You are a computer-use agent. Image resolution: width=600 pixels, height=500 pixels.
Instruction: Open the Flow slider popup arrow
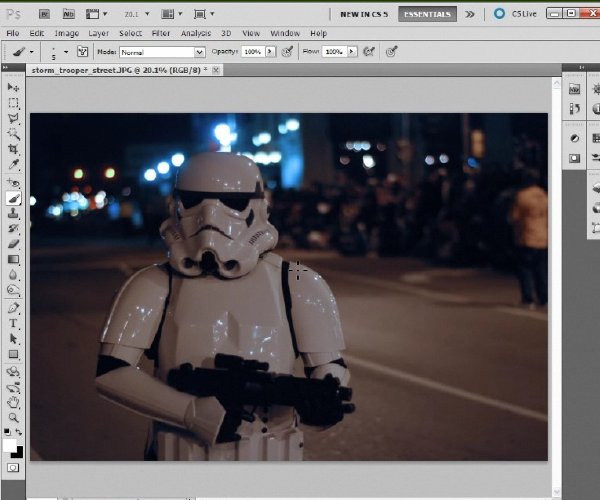(x=352, y=51)
